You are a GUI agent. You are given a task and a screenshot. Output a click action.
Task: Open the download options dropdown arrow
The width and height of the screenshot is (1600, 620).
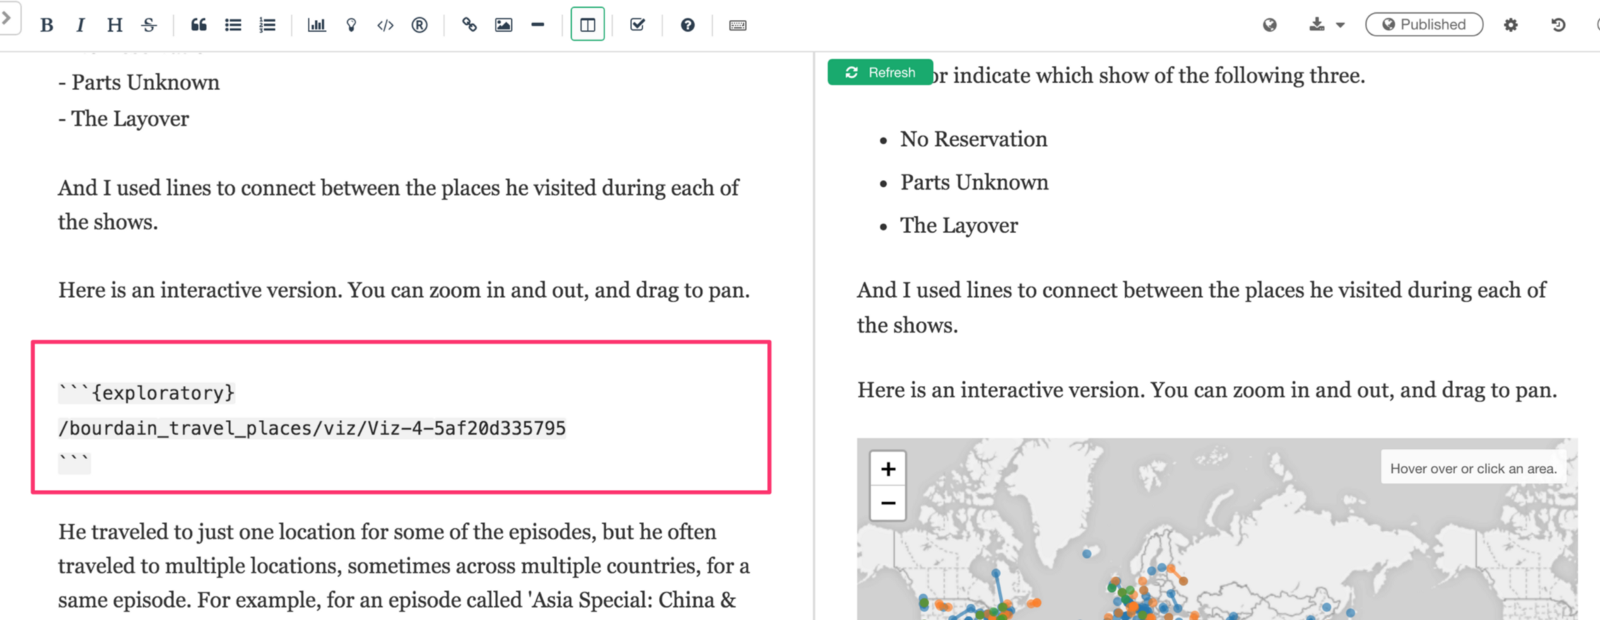tap(1340, 25)
